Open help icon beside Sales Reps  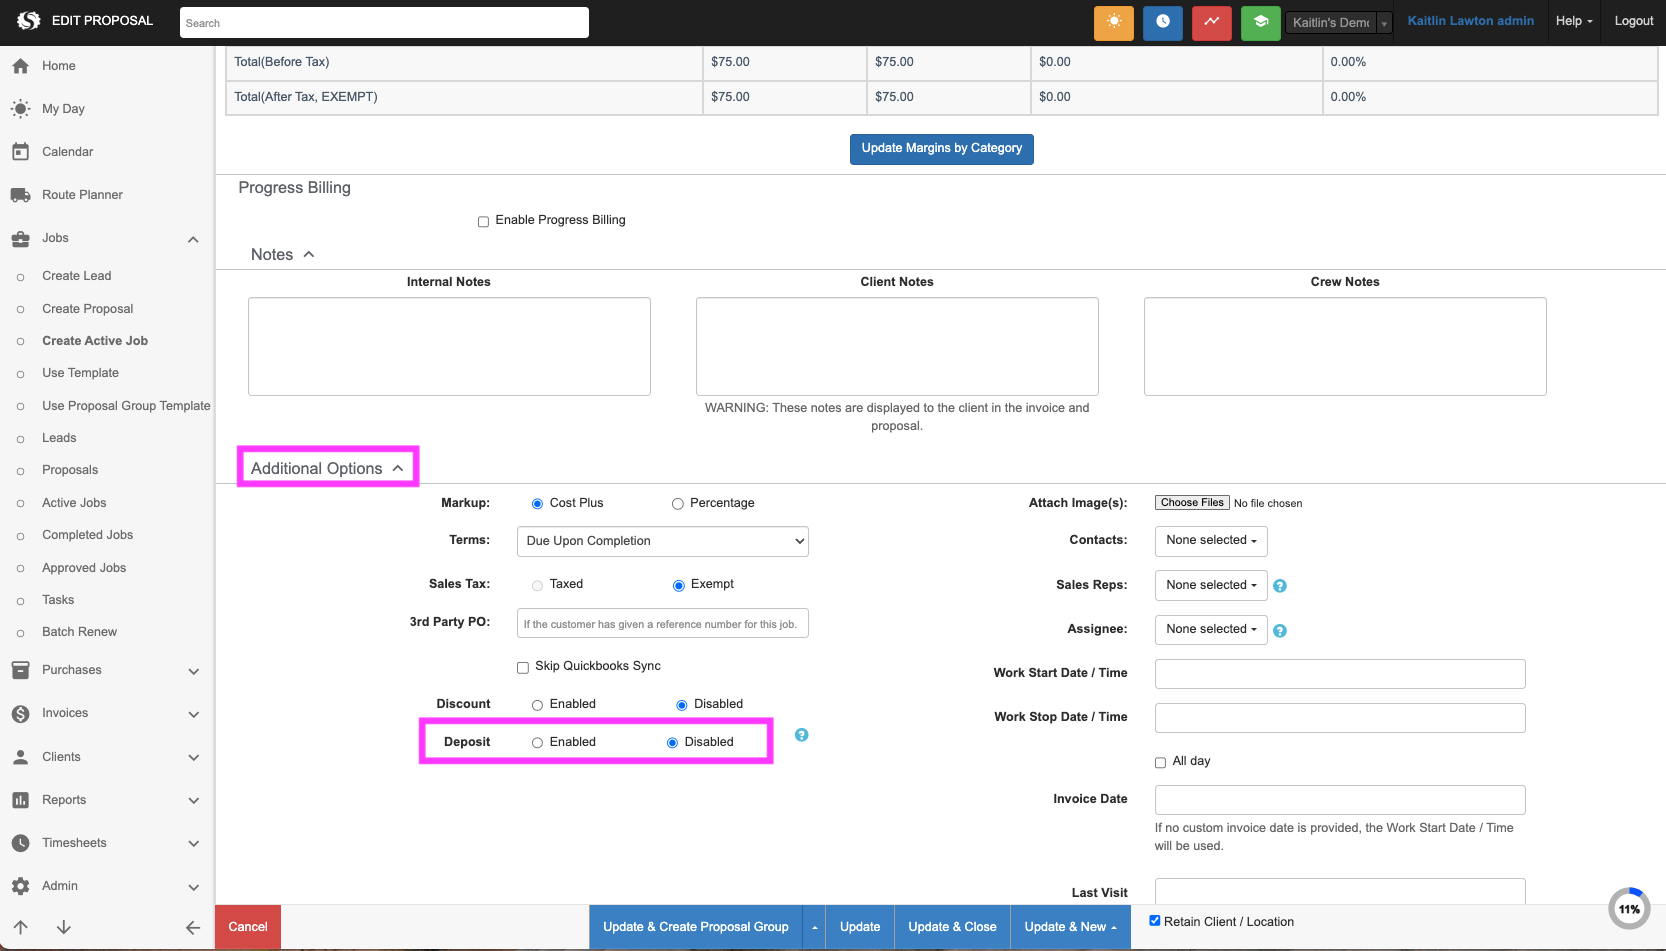point(1280,586)
